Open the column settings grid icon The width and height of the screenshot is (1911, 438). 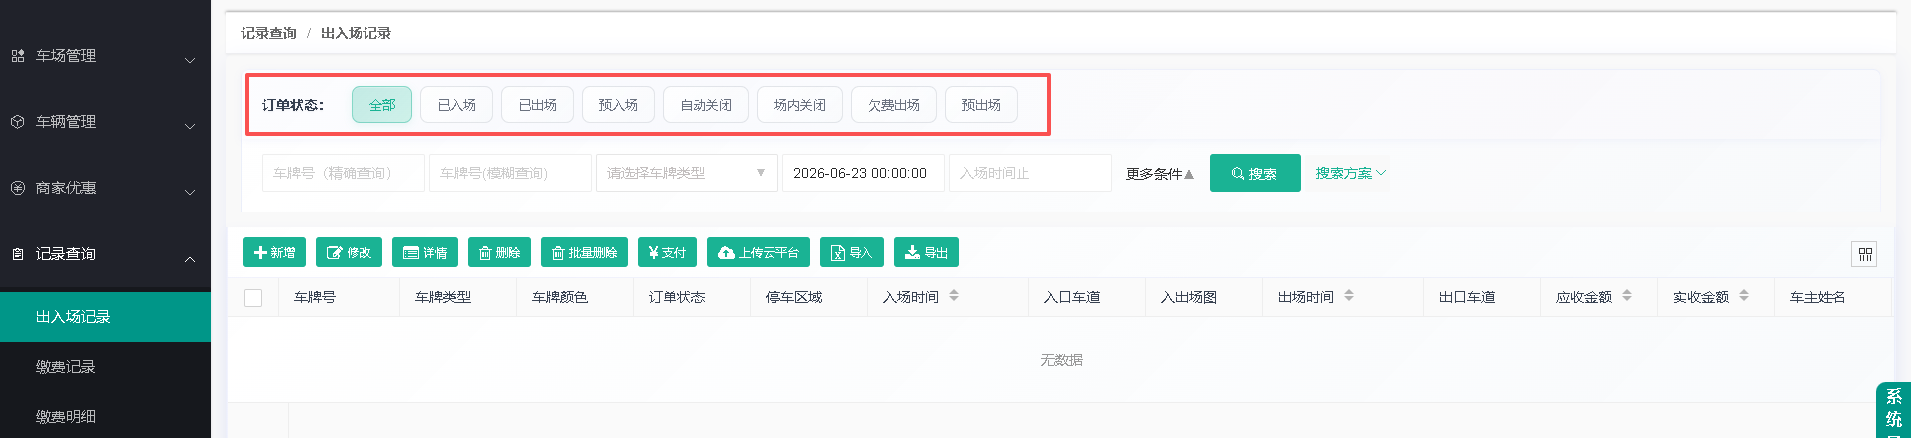coord(1864,254)
